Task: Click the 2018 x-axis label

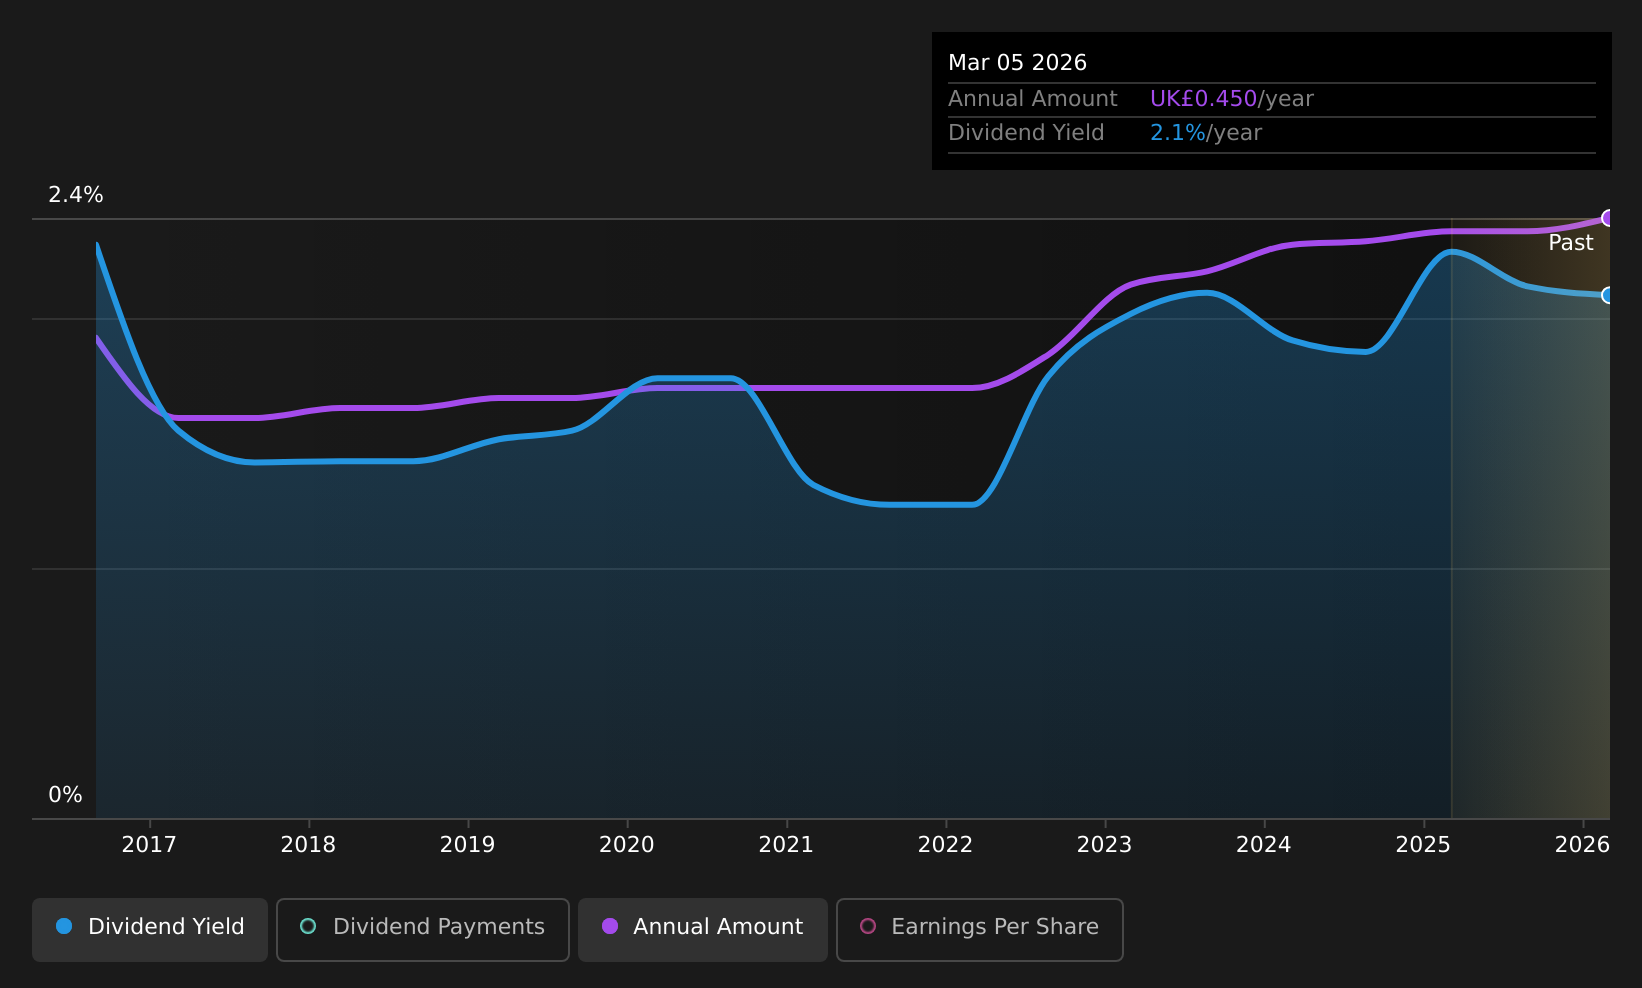Action: tap(308, 845)
